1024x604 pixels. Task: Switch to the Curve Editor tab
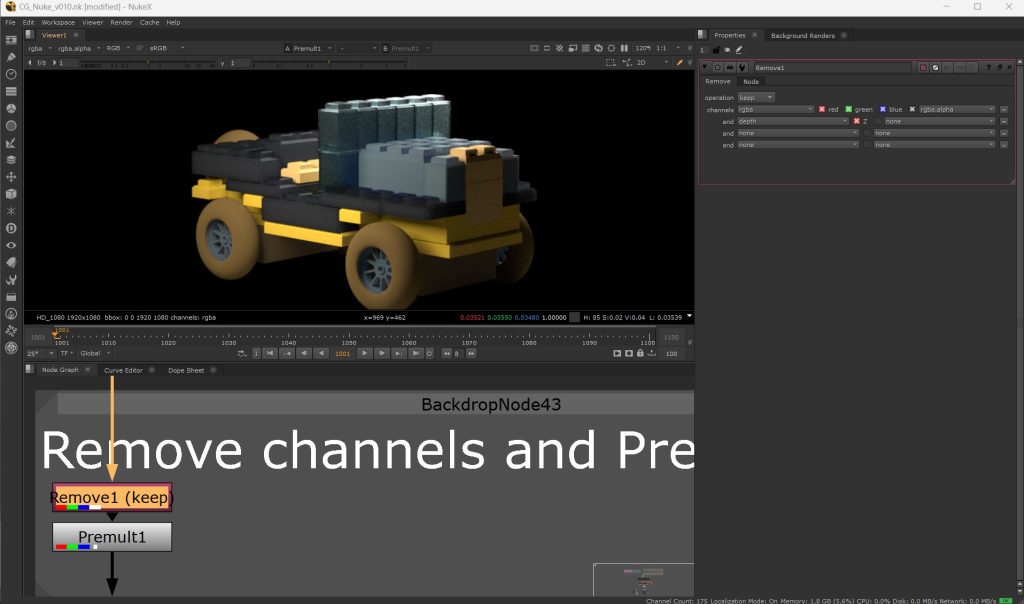(123, 370)
